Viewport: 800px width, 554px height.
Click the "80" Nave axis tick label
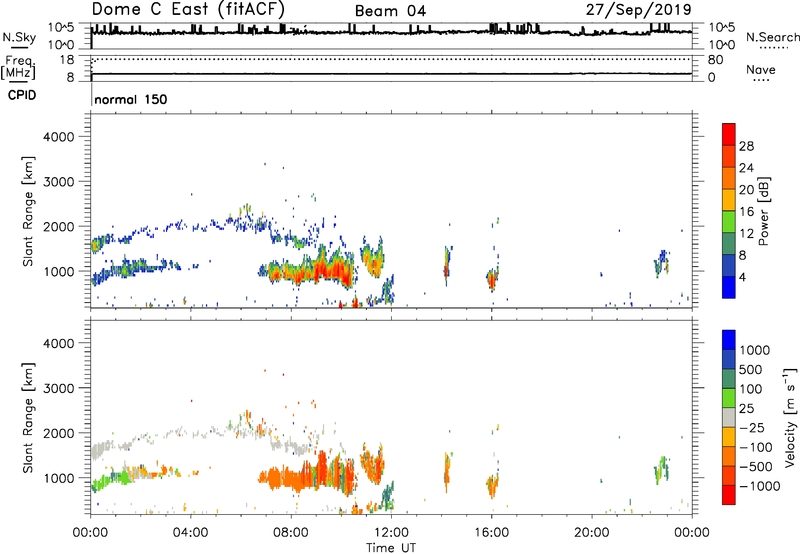tap(715, 60)
